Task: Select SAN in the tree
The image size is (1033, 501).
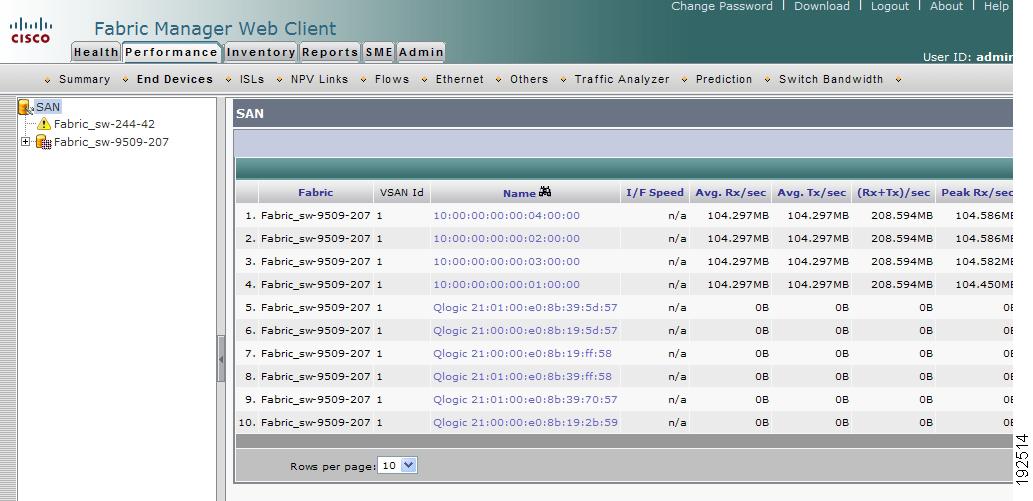Action: (x=47, y=107)
